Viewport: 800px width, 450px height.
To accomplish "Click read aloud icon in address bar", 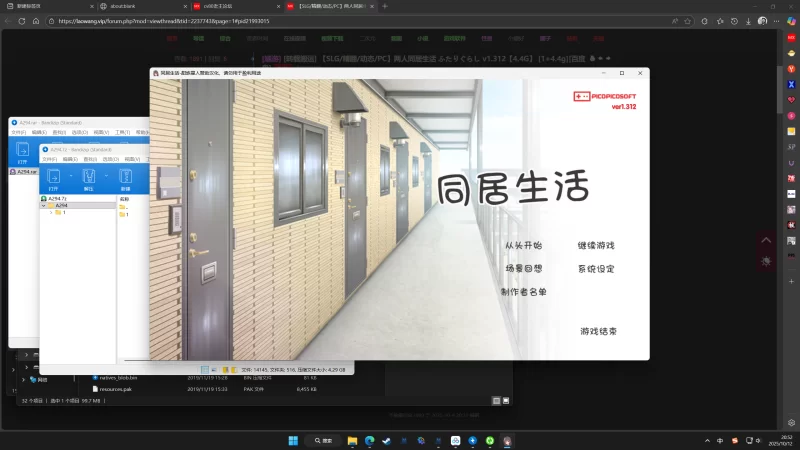I will pyautogui.click(x=674, y=21).
